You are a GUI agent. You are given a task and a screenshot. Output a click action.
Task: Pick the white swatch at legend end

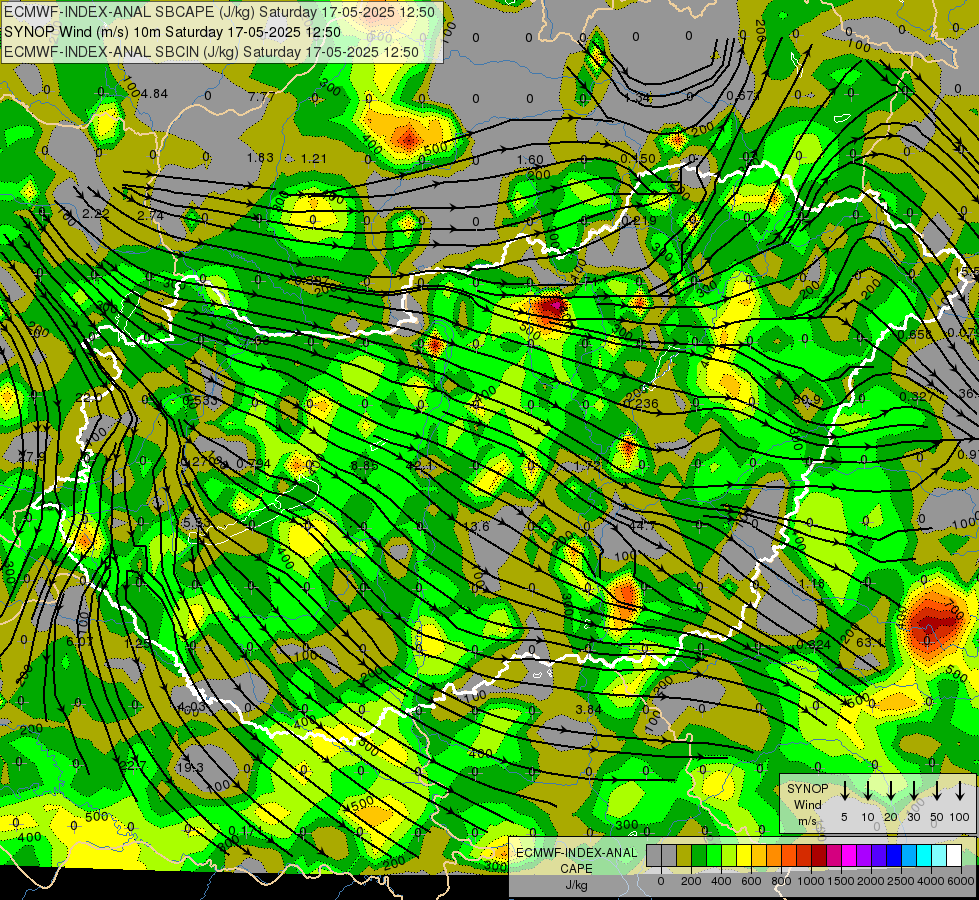953,855
